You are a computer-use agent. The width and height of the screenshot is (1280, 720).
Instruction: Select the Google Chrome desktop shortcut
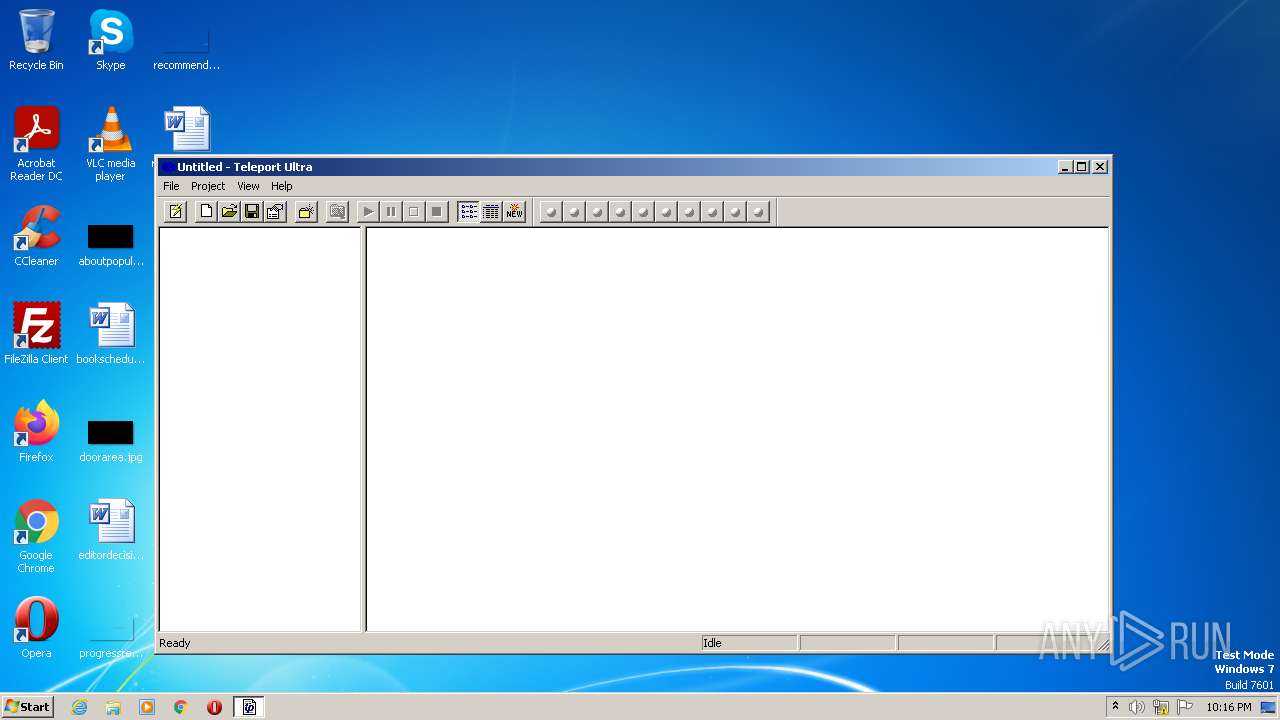click(x=36, y=536)
